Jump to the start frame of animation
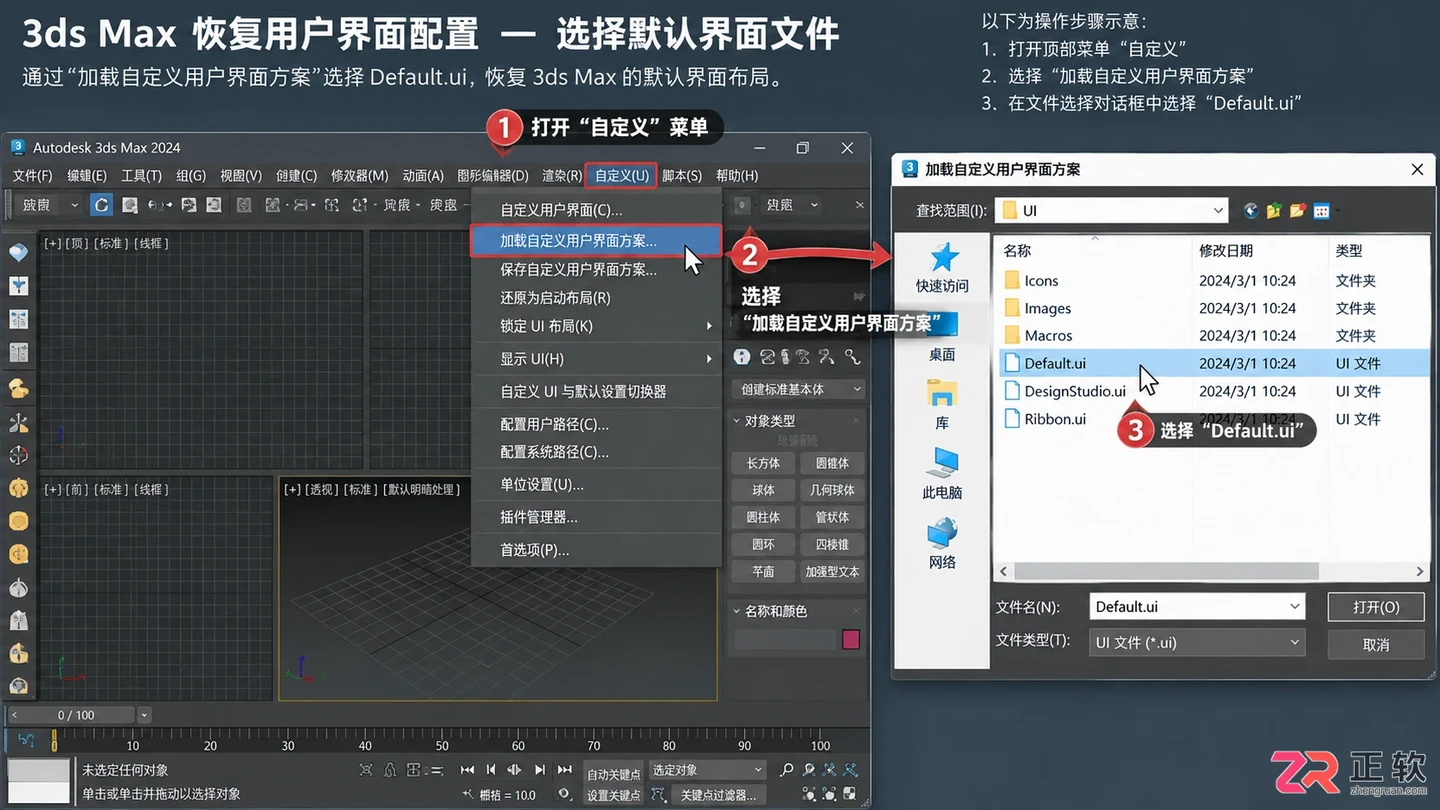This screenshot has height=810, width=1440. coord(467,770)
